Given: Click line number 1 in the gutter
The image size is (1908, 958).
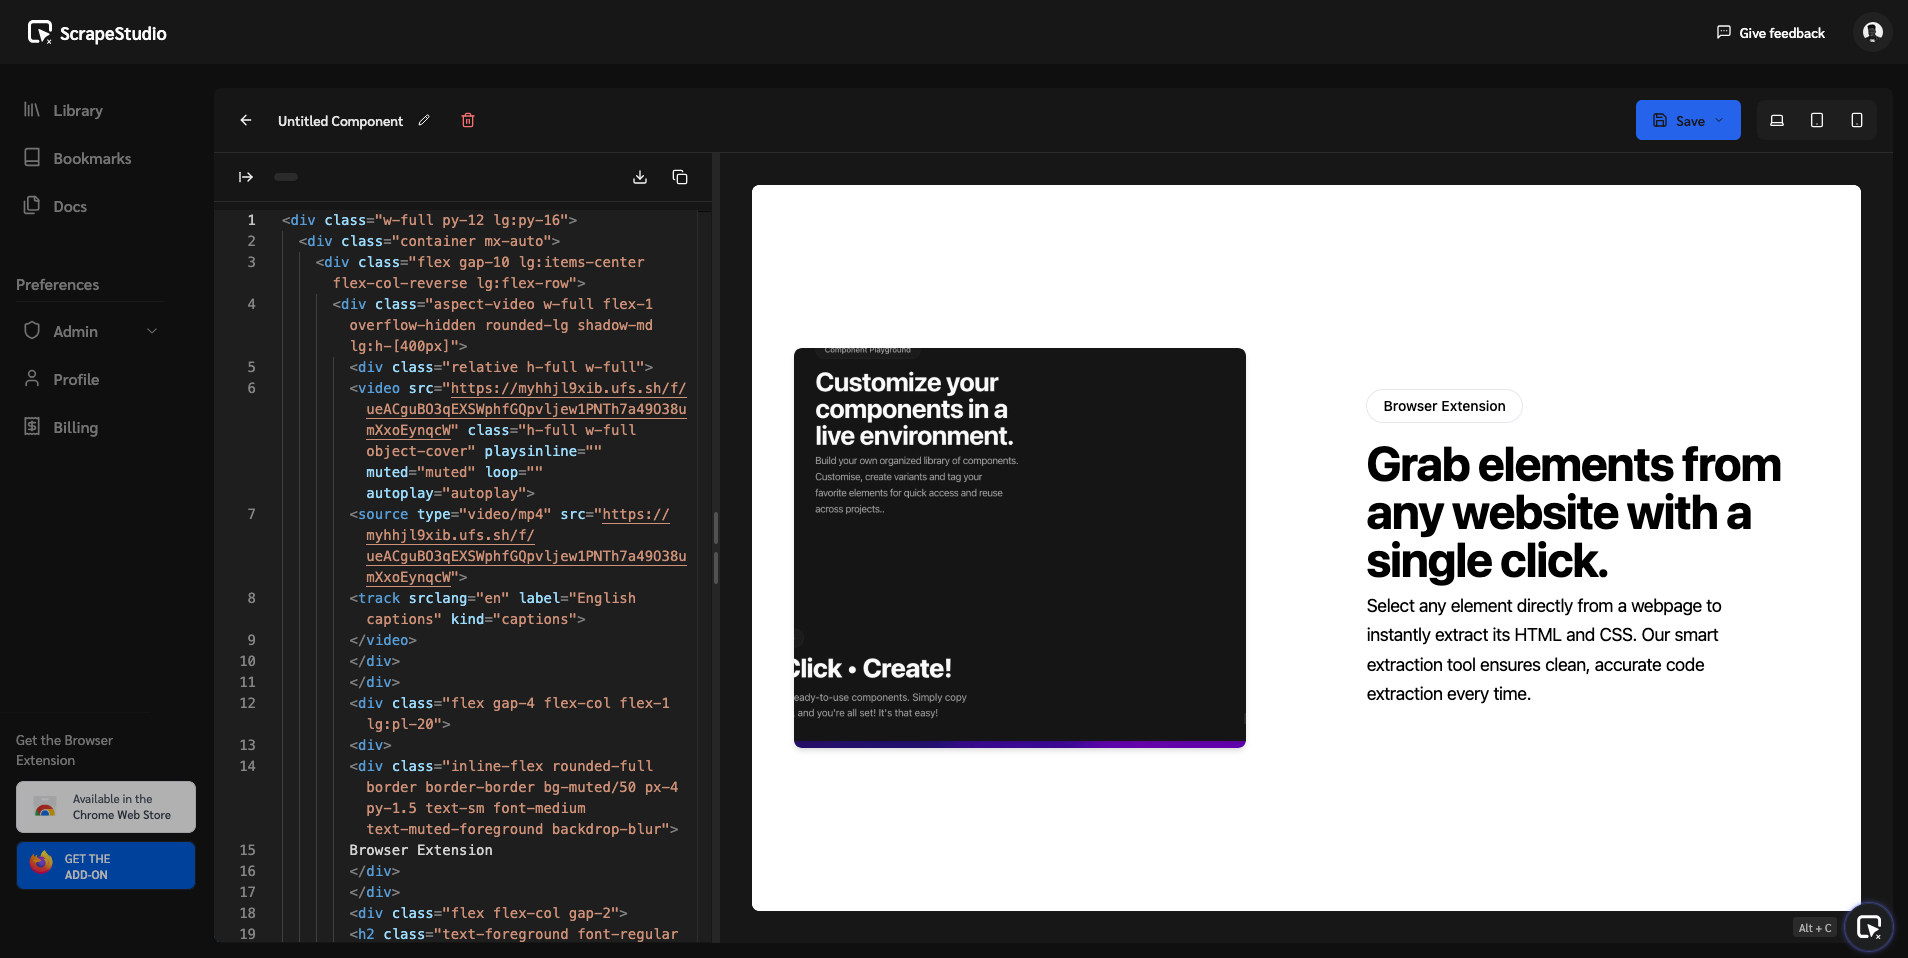Looking at the screenshot, I should 251,220.
